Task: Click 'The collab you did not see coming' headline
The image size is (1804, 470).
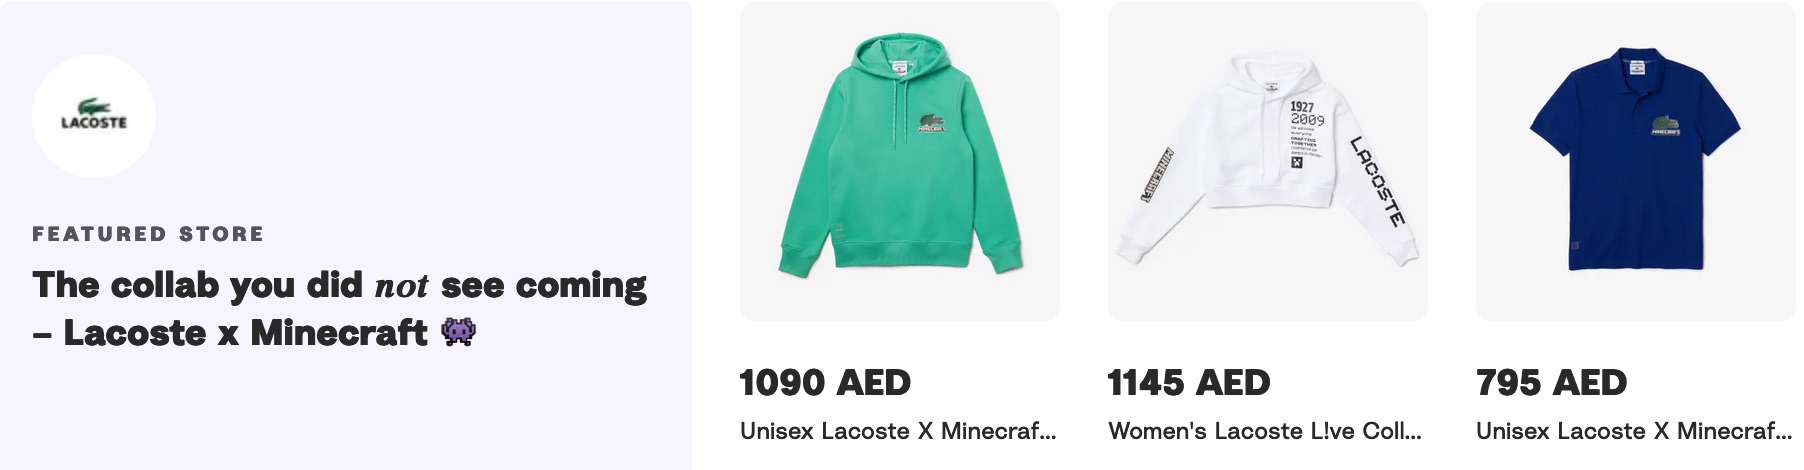Action: tap(340, 285)
